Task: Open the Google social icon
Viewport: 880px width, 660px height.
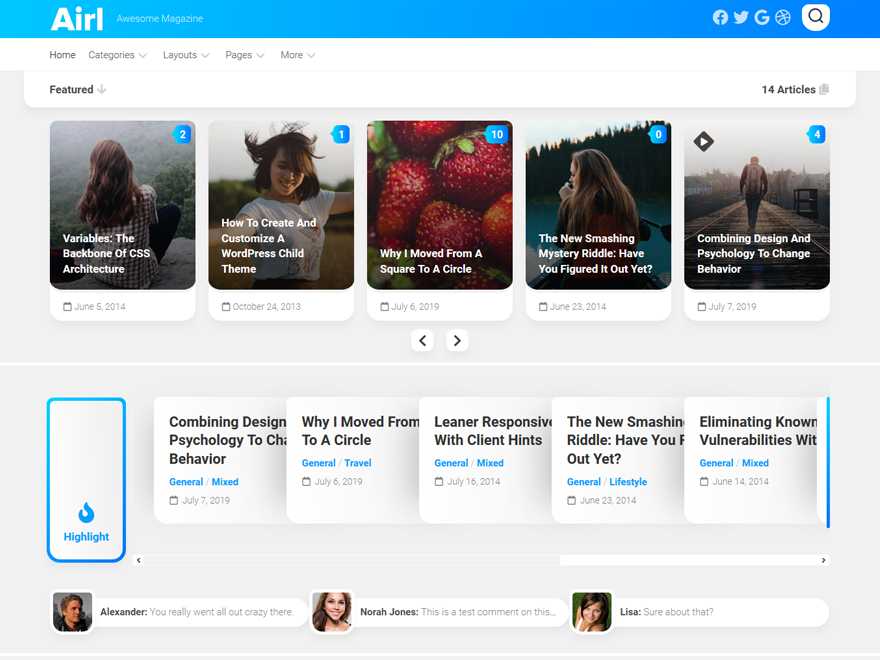Action: (x=762, y=17)
